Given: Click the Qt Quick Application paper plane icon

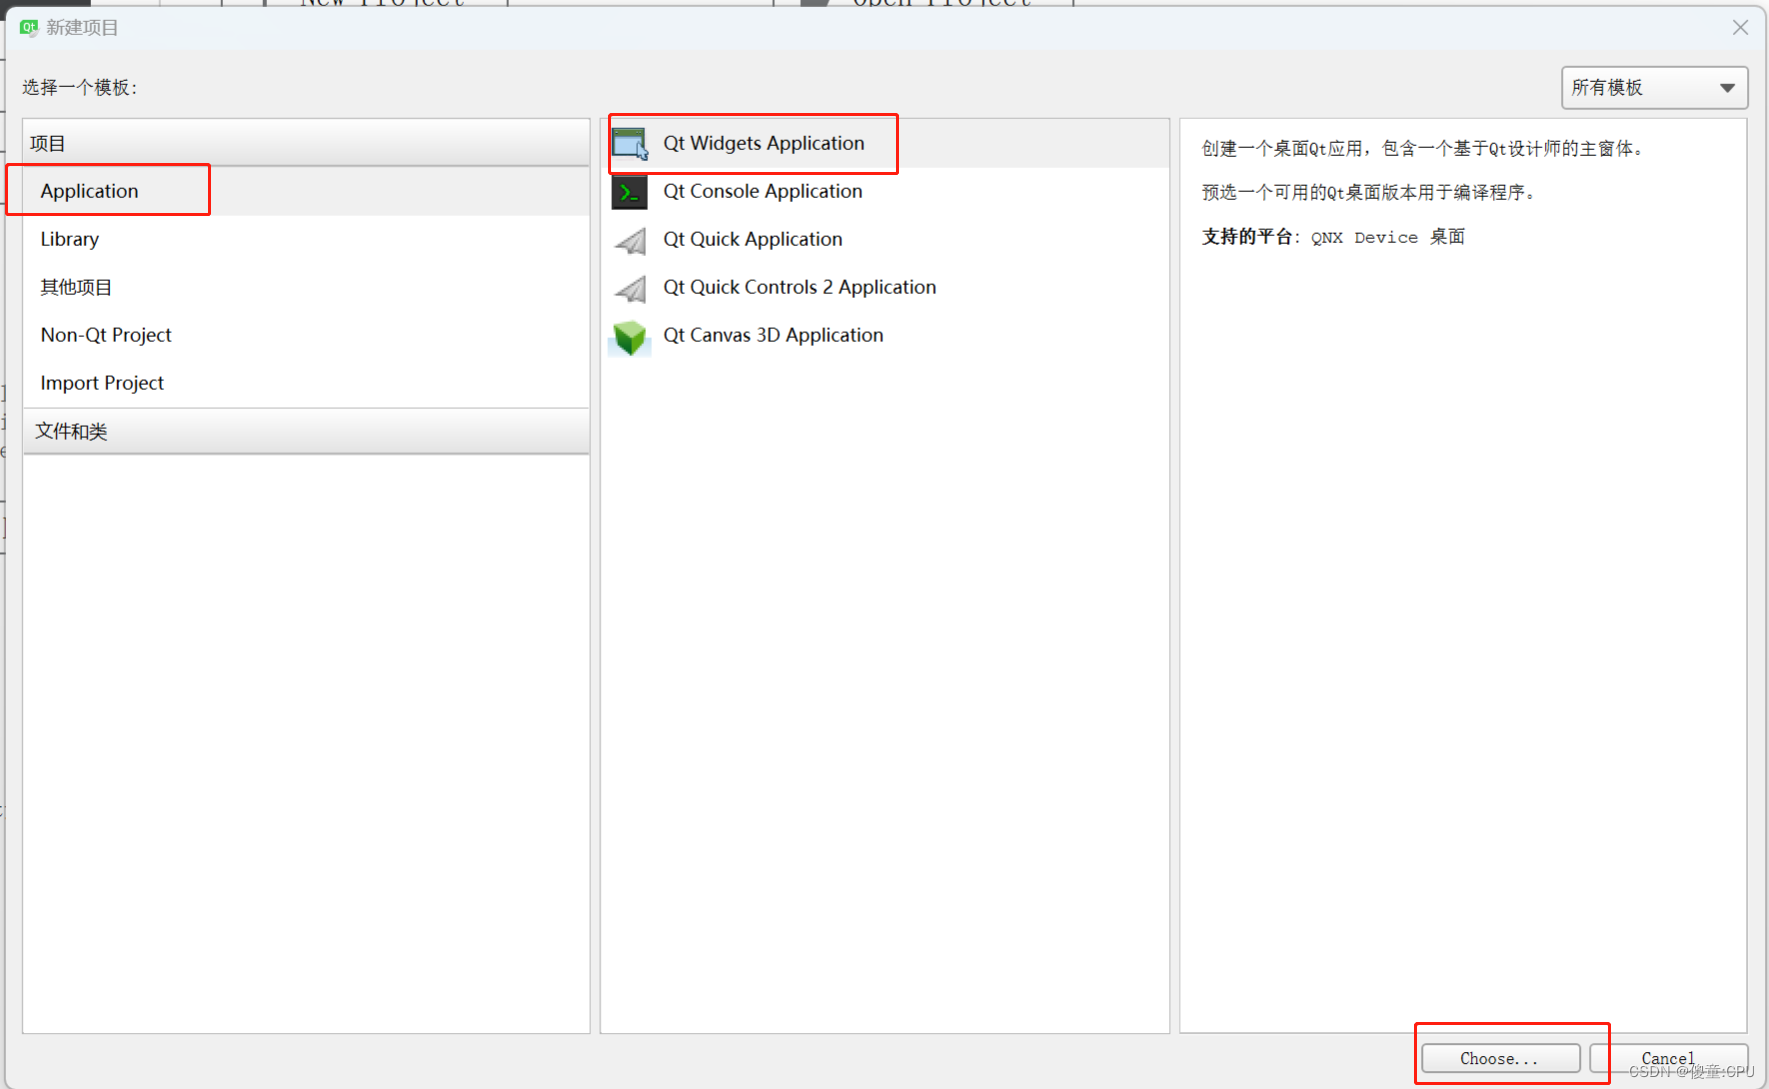Looking at the screenshot, I should pyautogui.click(x=630, y=240).
